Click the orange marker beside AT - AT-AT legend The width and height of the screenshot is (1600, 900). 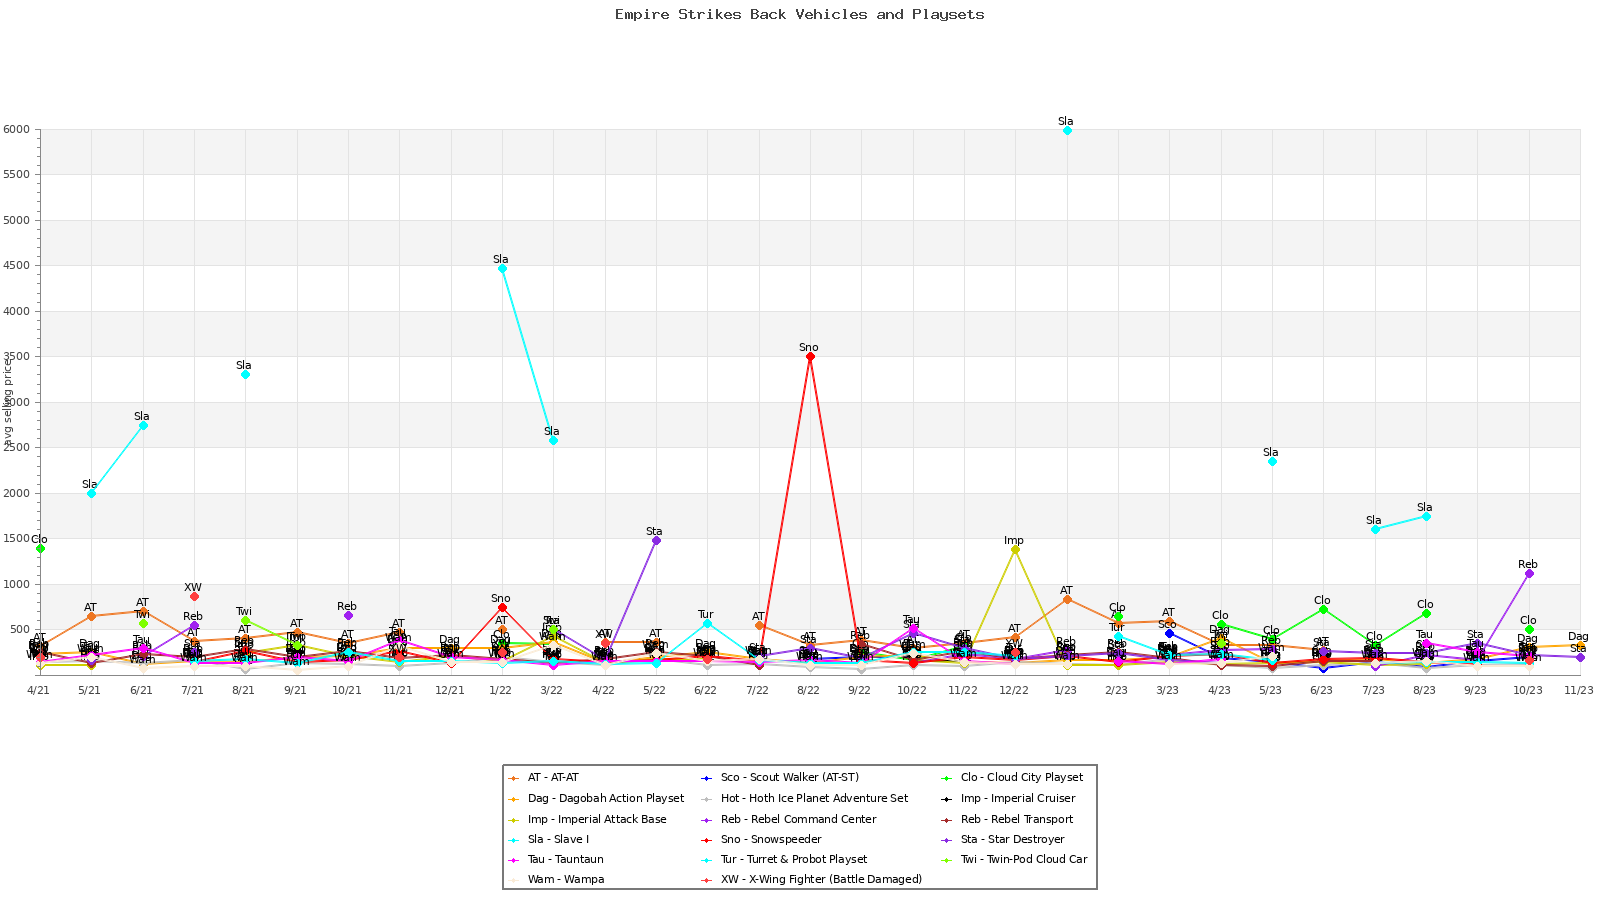(514, 778)
